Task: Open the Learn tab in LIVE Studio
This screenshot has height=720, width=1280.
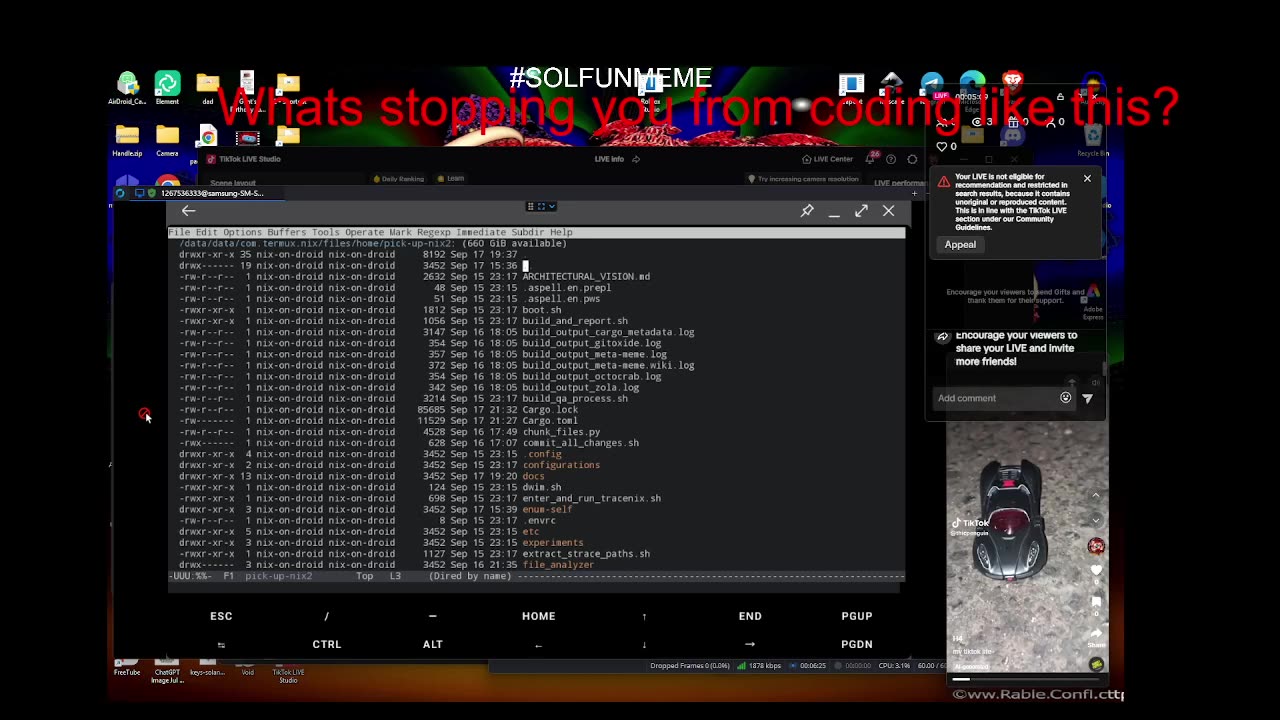Action: tap(451, 179)
